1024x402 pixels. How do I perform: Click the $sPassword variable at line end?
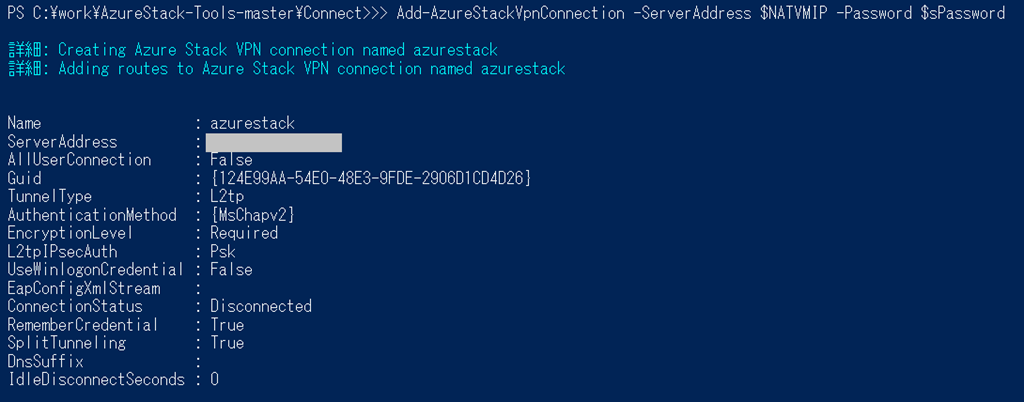click(x=963, y=13)
